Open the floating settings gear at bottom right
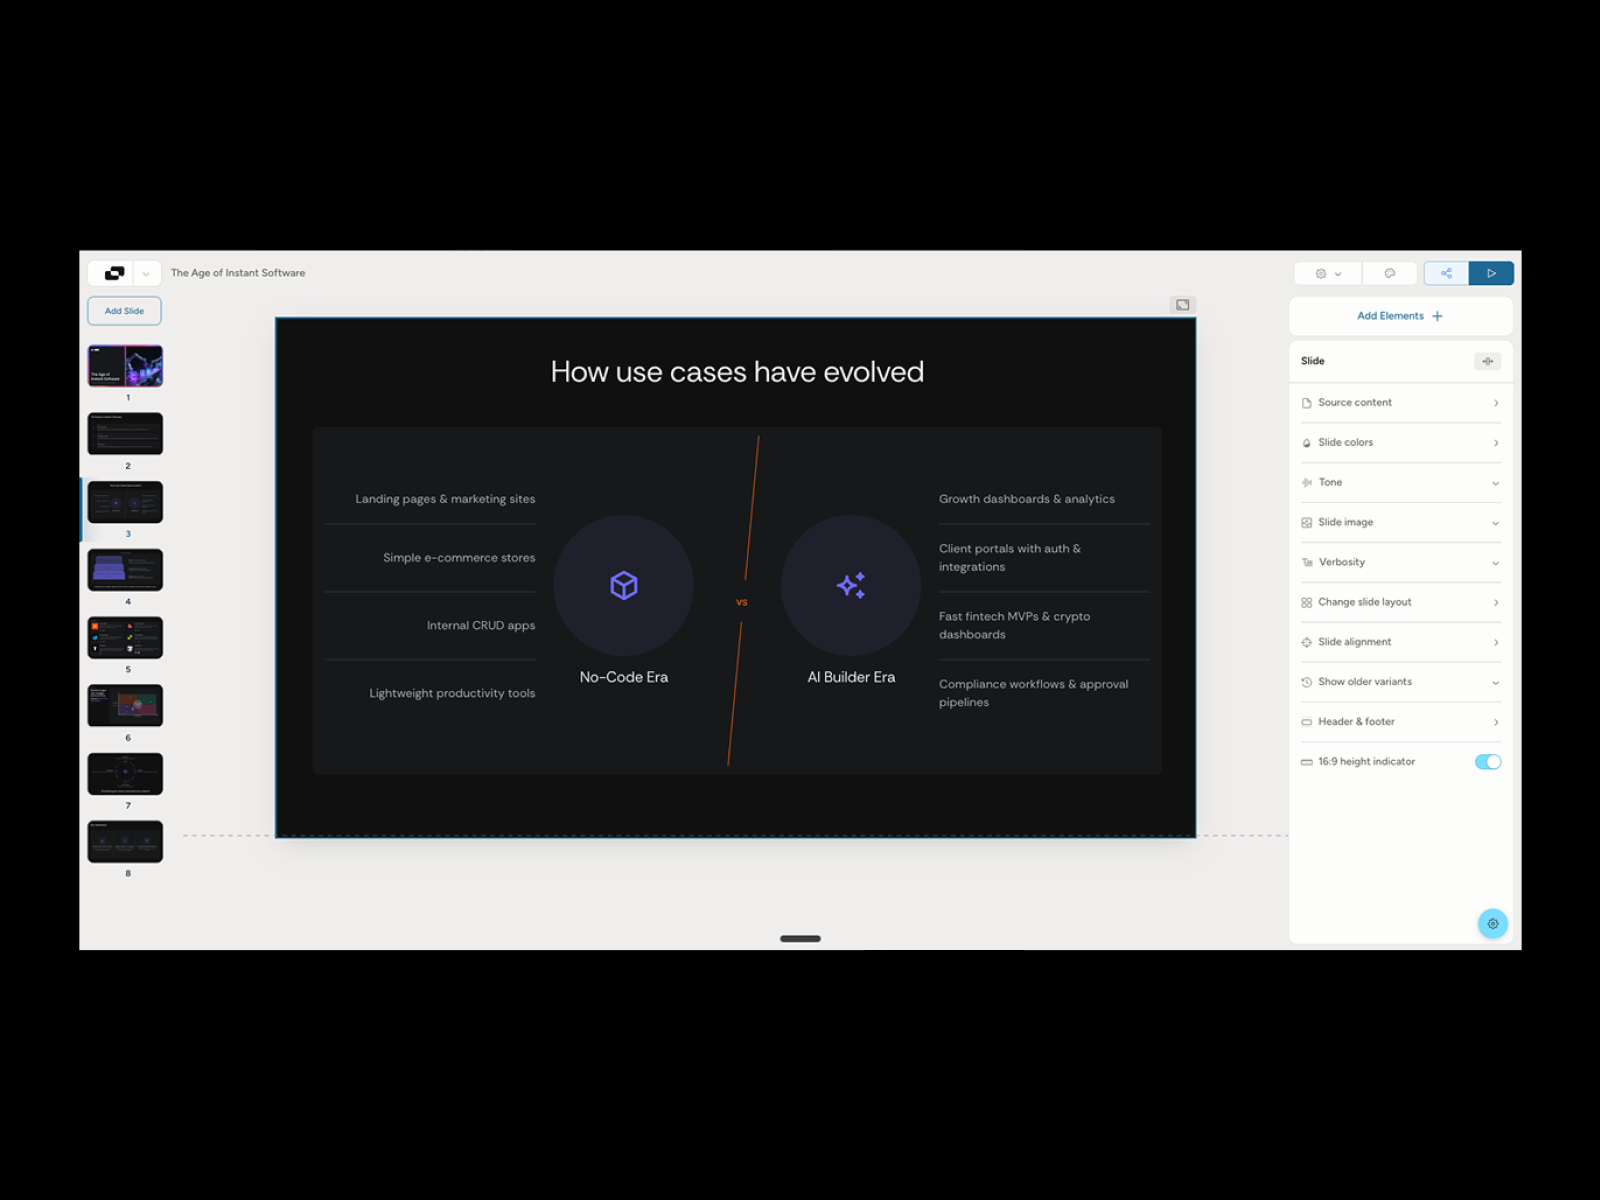 point(1492,923)
